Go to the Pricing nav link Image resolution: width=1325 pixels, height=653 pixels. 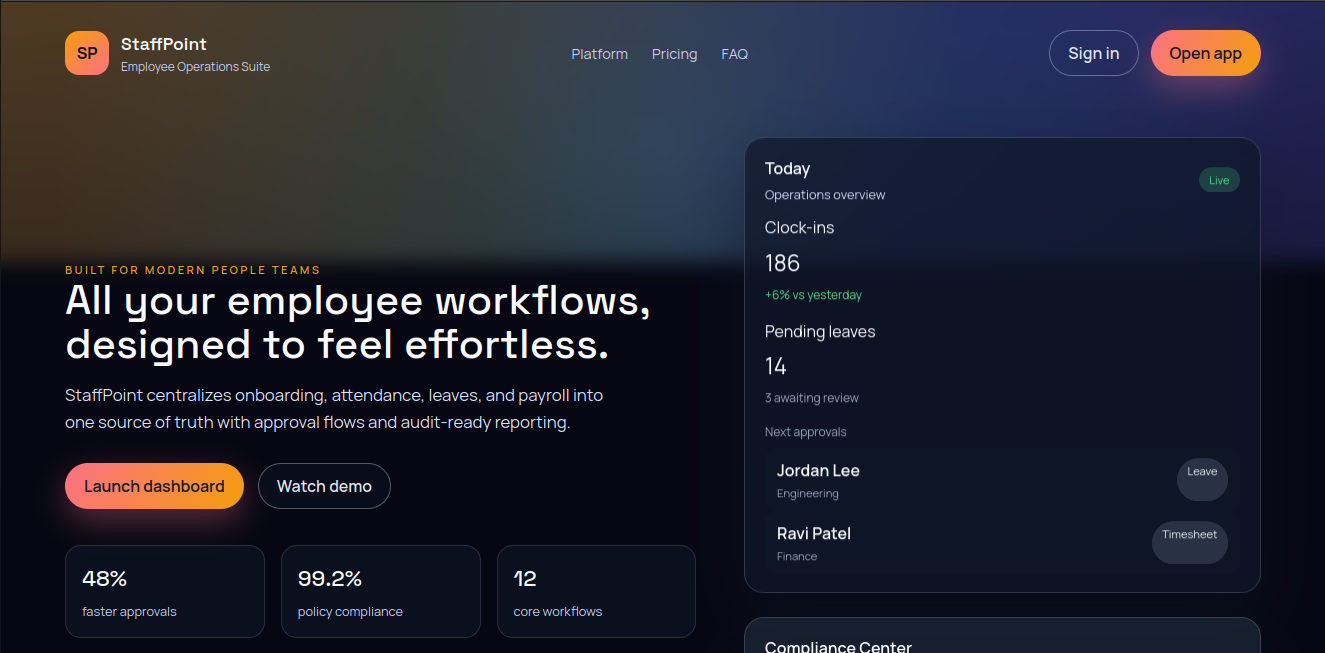coord(674,54)
